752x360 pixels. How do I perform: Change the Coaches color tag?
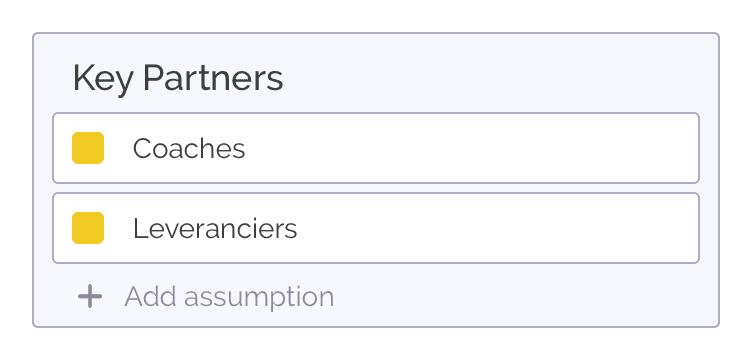coord(88,148)
